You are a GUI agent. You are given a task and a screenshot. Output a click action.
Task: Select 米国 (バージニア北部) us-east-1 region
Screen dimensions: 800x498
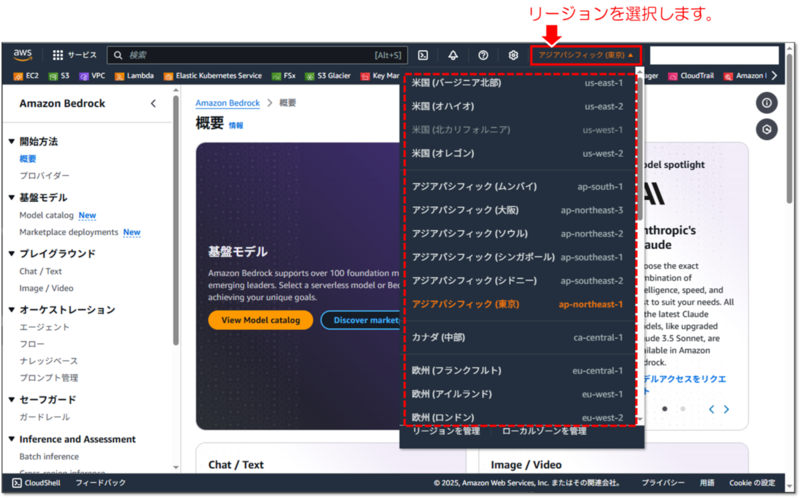coord(517,83)
